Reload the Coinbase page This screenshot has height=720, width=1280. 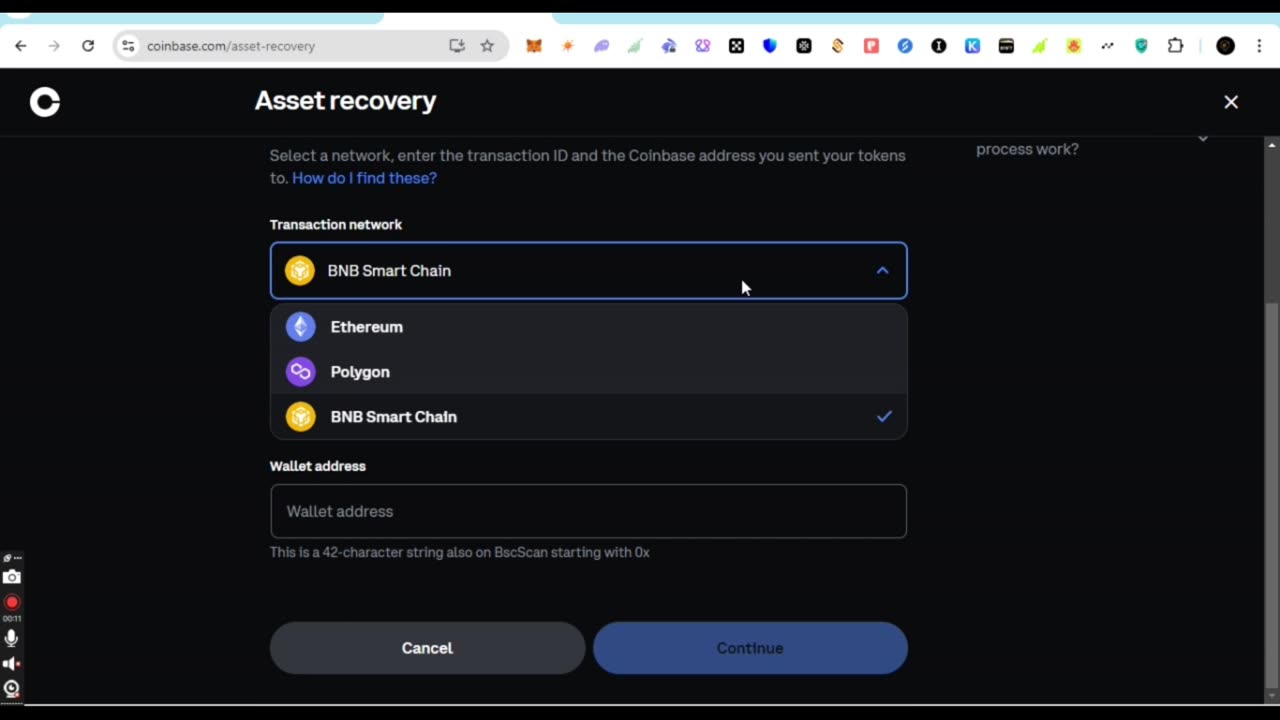pyautogui.click(x=88, y=46)
